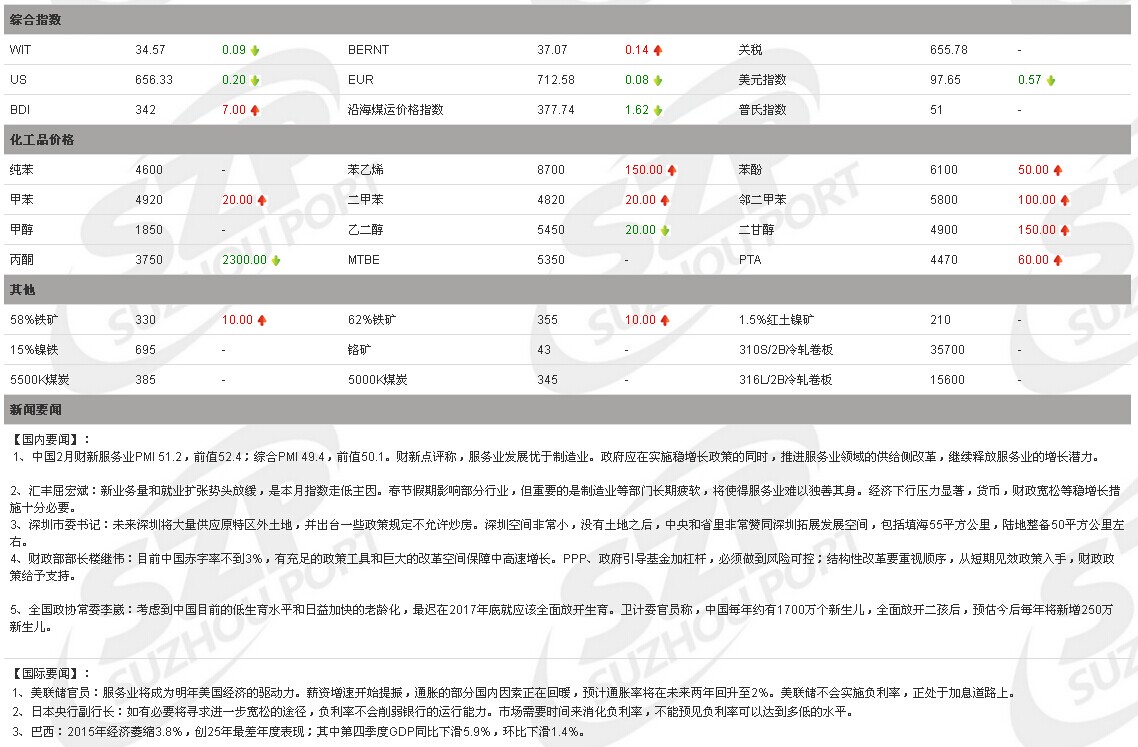This screenshot has width=1138, height=747.
Task: Click the WIT value 34.57
Action: (x=150, y=49)
